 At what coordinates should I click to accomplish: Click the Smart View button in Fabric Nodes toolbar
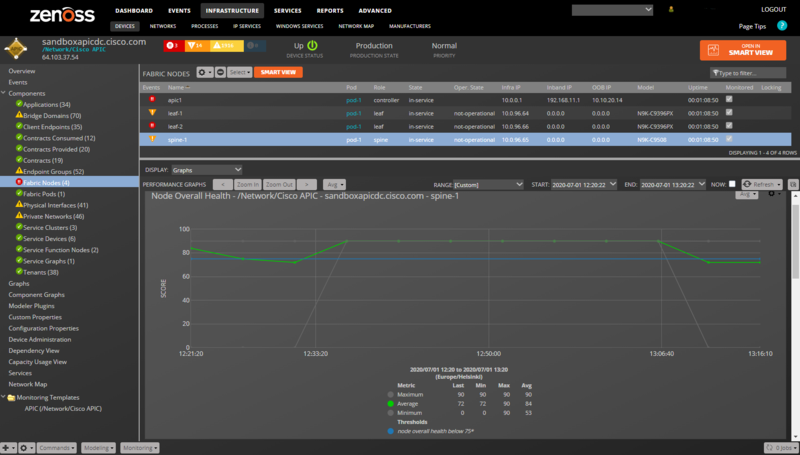[x=278, y=72]
